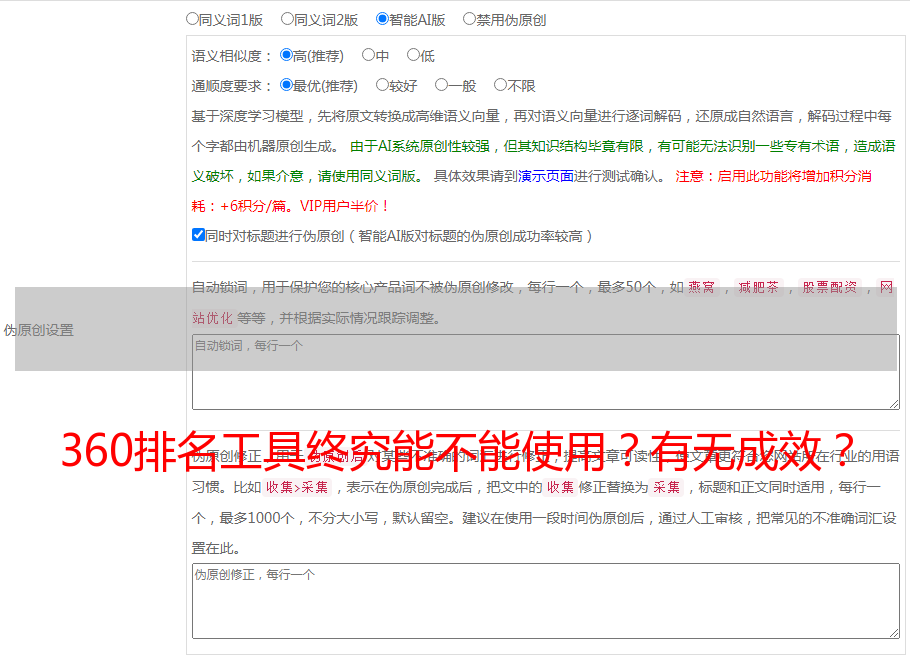This screenshot has width=911, height=658.
Task: Click into the 自动锁词 textarea
Action: pyautogui.click(x=546, y=372)
